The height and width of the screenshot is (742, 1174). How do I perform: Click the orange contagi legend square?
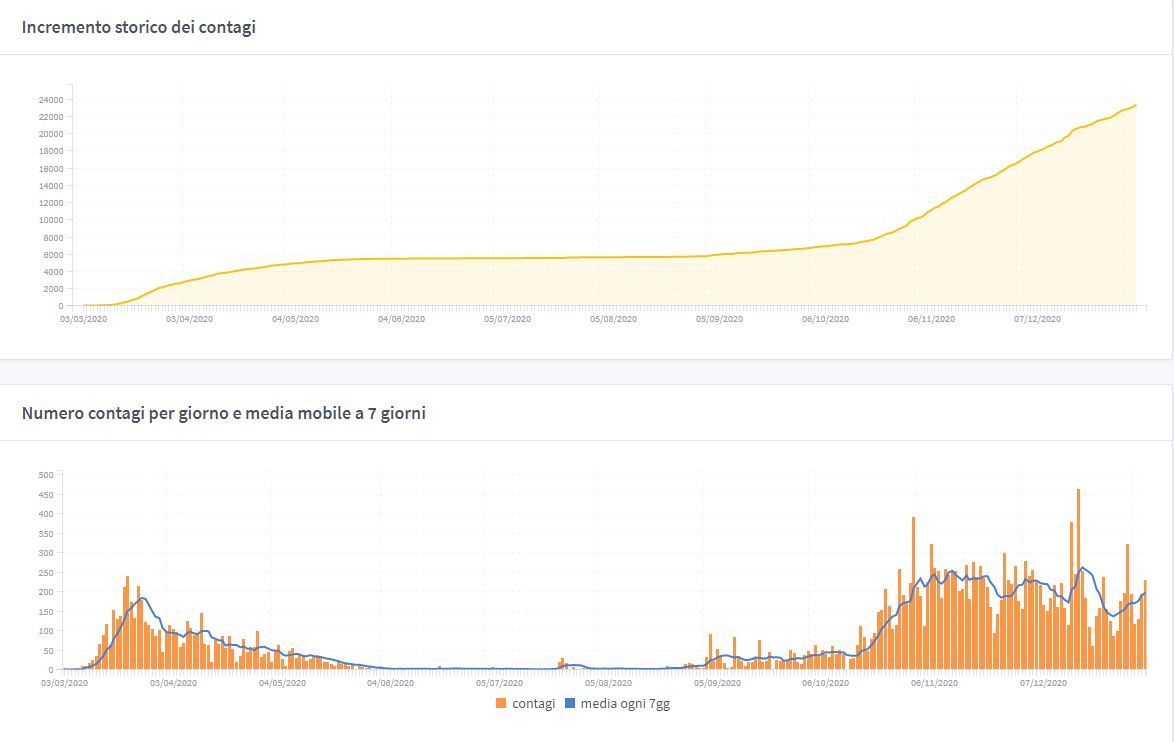click(x=501, y=704)
